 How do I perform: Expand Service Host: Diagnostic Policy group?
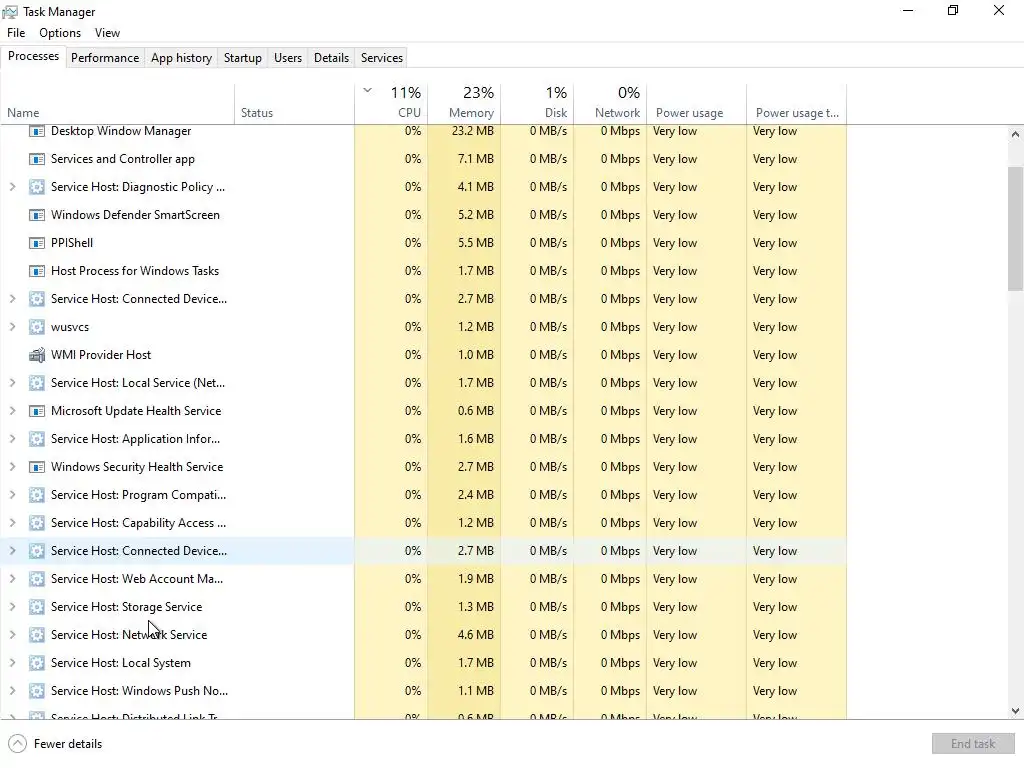click(x=12, y=187)
